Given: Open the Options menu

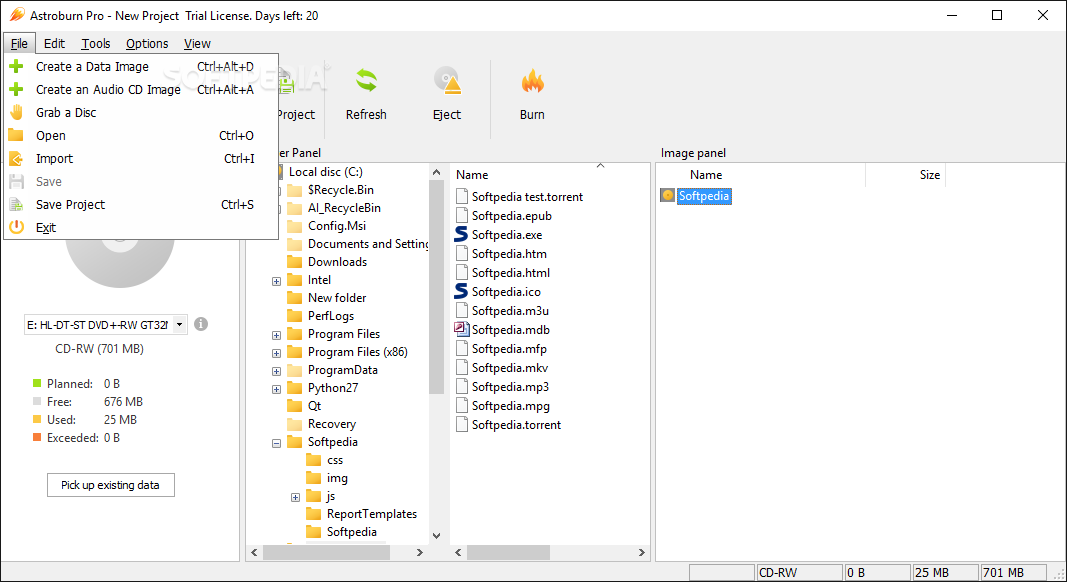Looking at the screenshot, I should 147,44.
